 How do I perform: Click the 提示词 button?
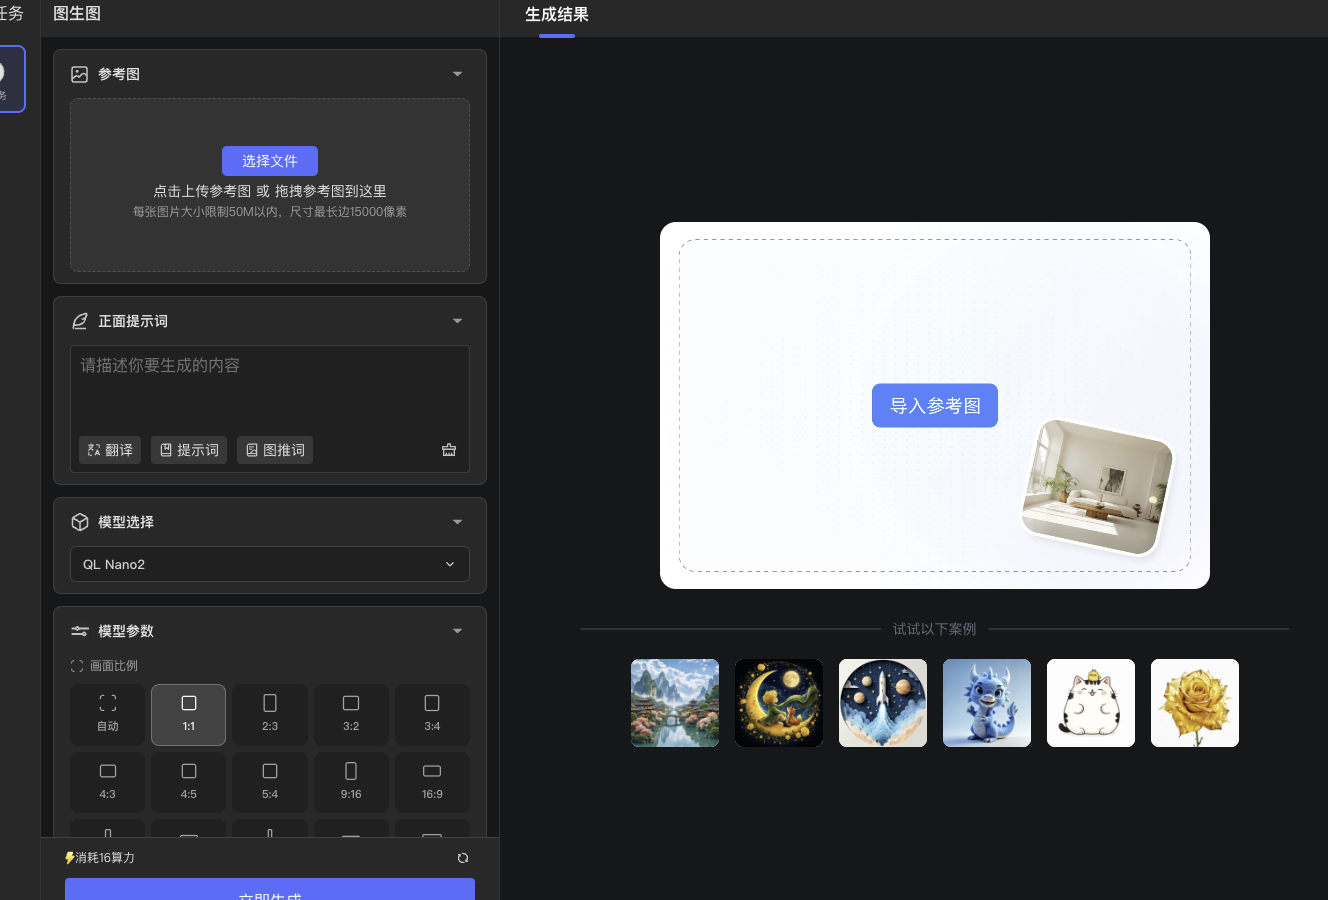click(189, 450)
